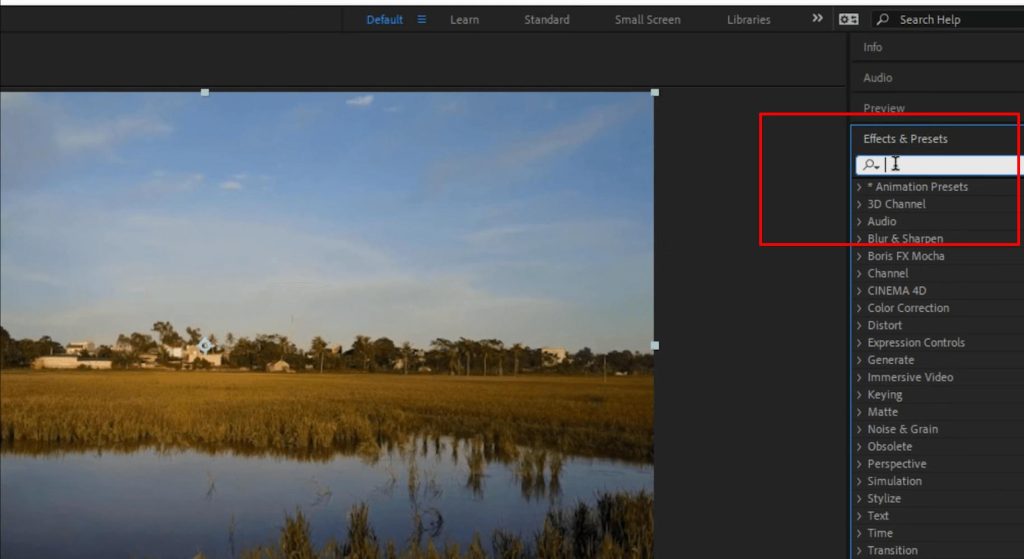Expand the Color Correction category

tap(859, 308)
